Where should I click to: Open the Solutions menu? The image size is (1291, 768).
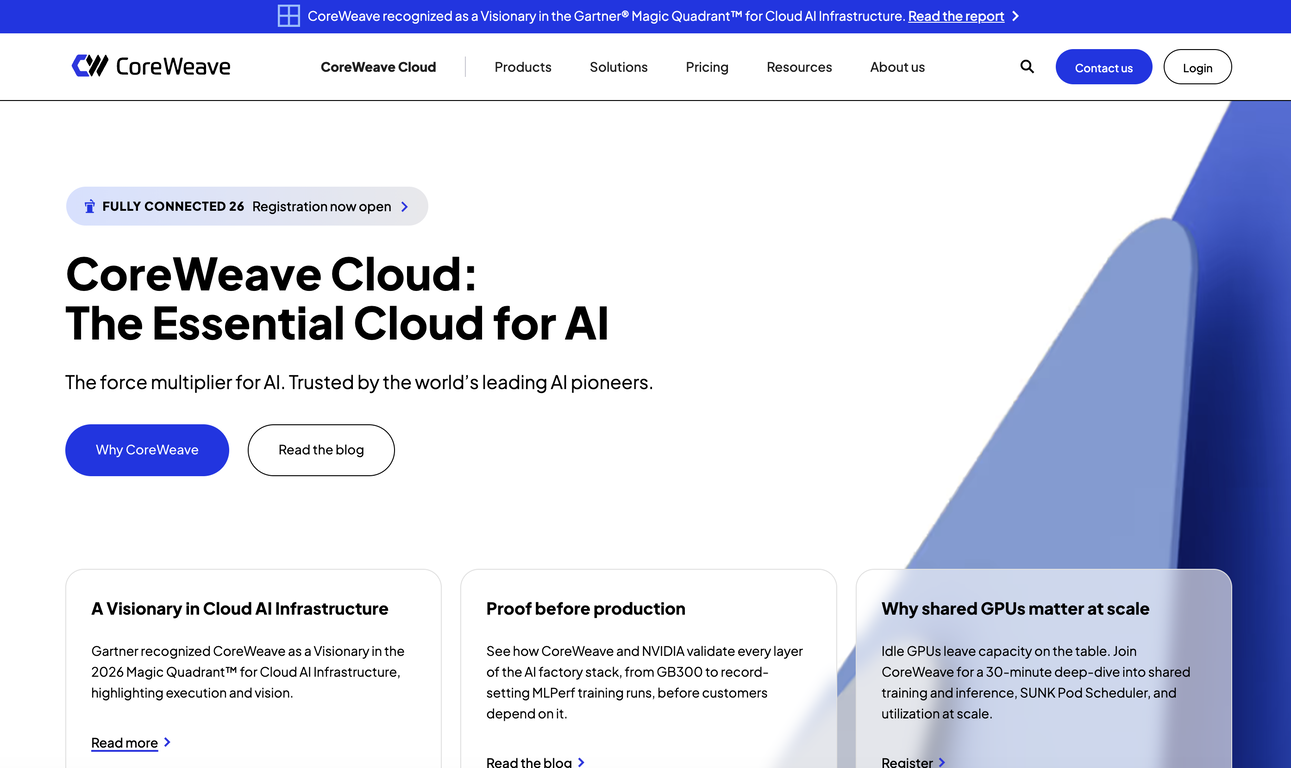[619, 67]
